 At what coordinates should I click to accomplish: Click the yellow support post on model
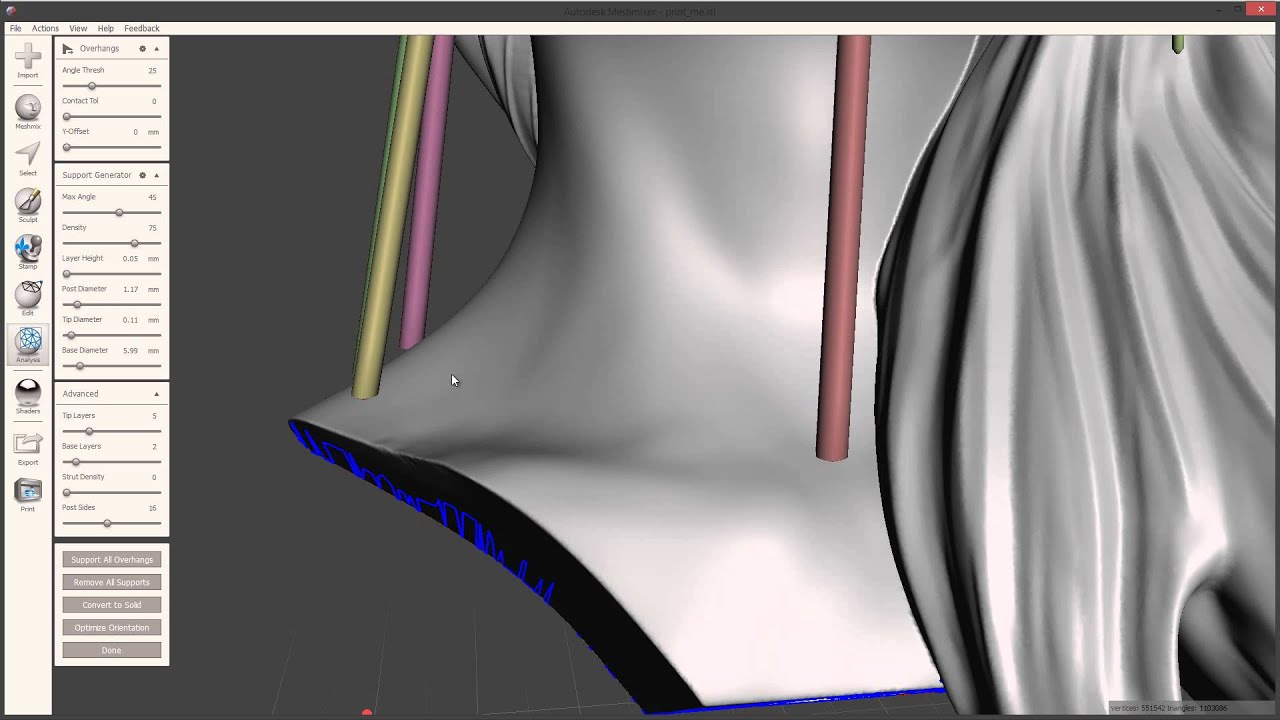click(x=393, y=220)
